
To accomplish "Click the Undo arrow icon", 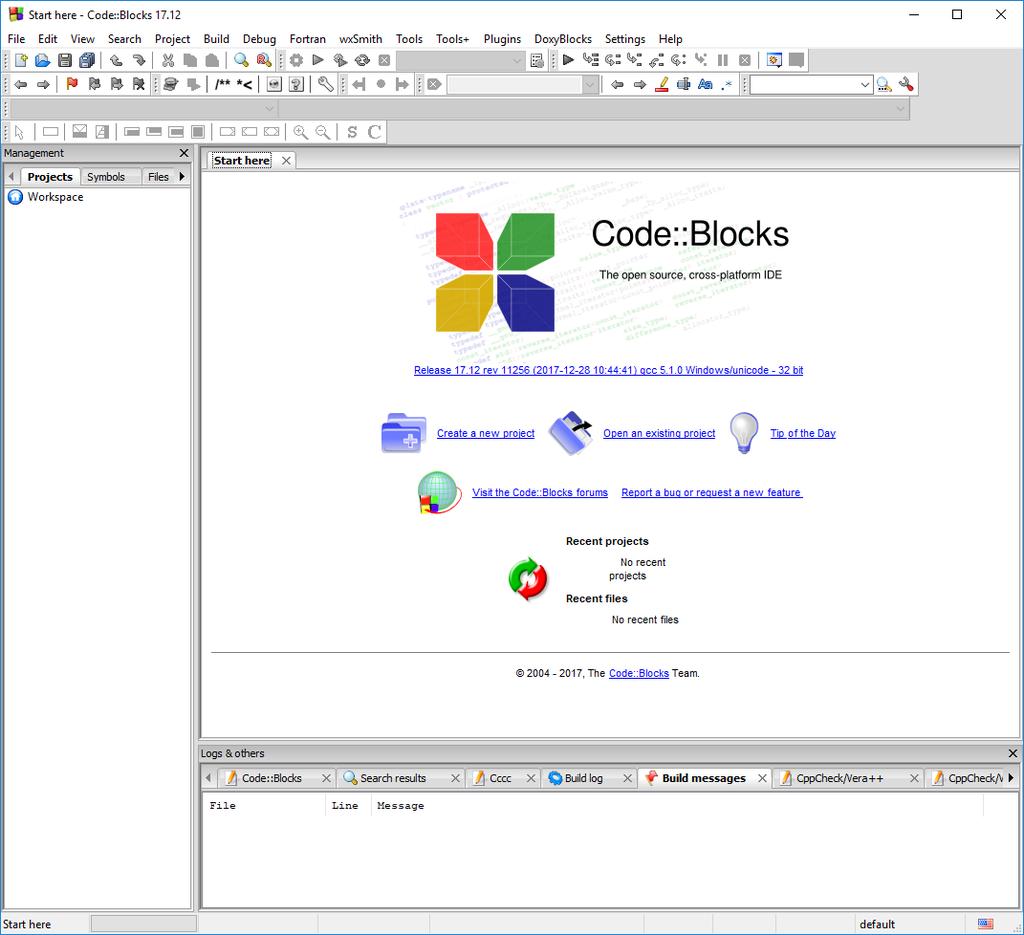I will [x=116, y=60].
